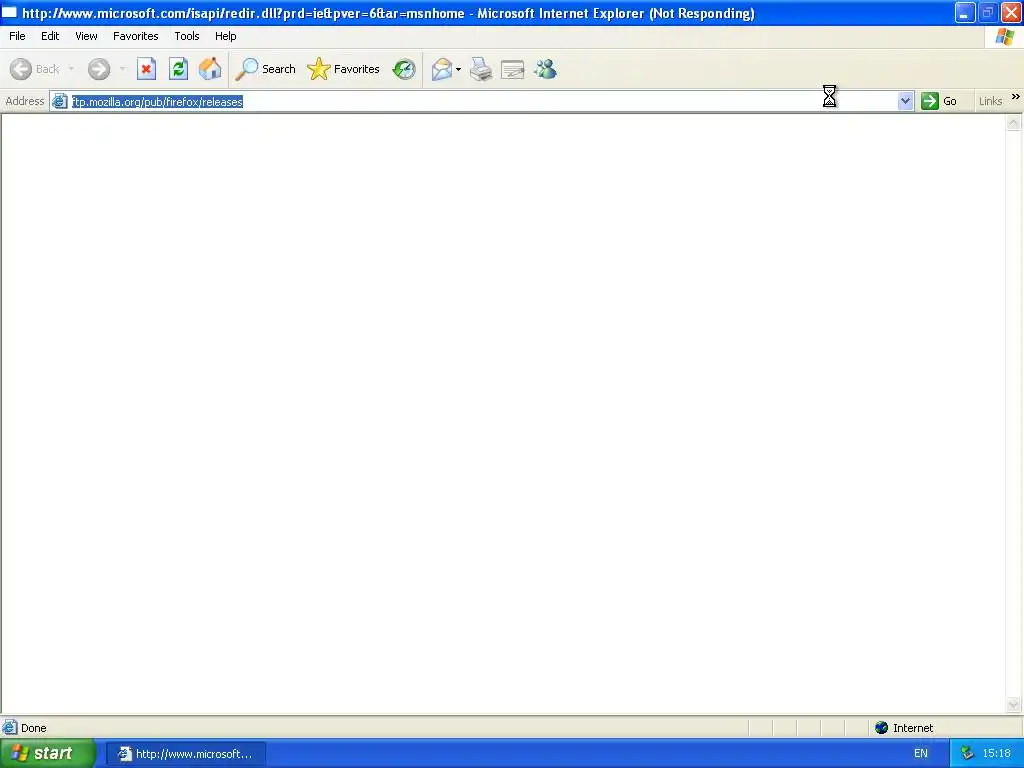Image resolution: width=1024 pixels, height=768 pixels.
Task: Click the Back navigation button
Action: [x=35, y=69]
